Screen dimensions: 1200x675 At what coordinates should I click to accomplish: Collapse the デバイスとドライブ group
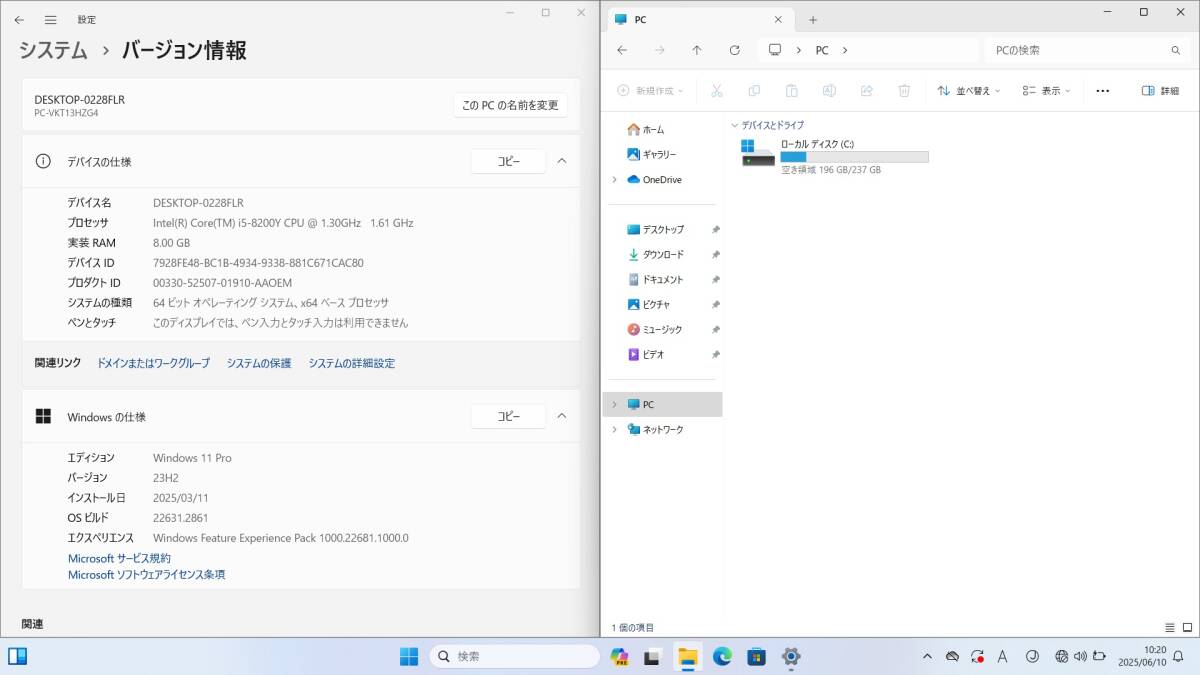coord(735,125)
